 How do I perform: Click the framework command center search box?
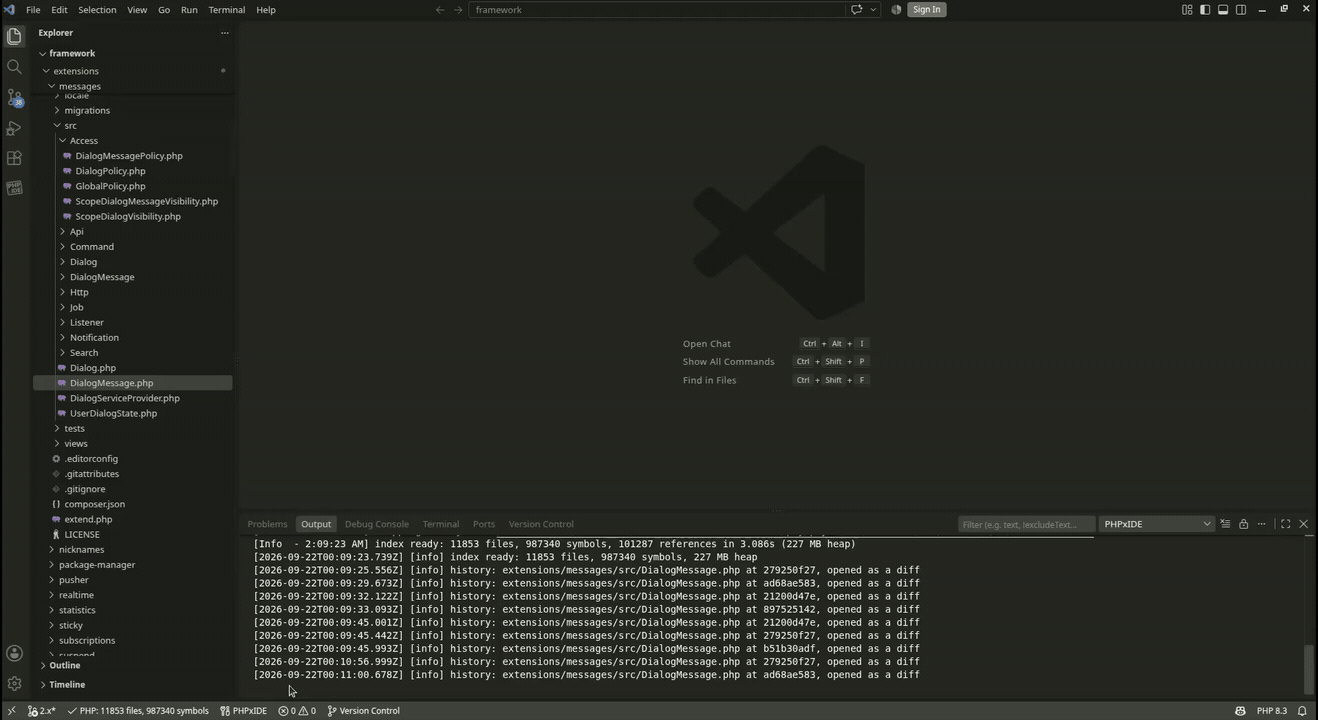point(658,10)
